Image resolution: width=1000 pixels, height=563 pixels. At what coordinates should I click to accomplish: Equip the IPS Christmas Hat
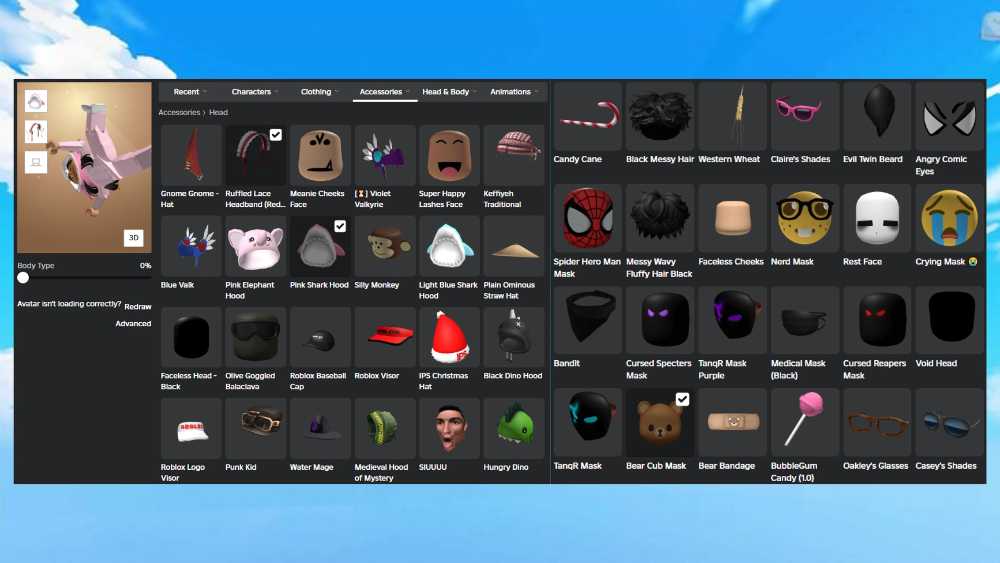448,337
